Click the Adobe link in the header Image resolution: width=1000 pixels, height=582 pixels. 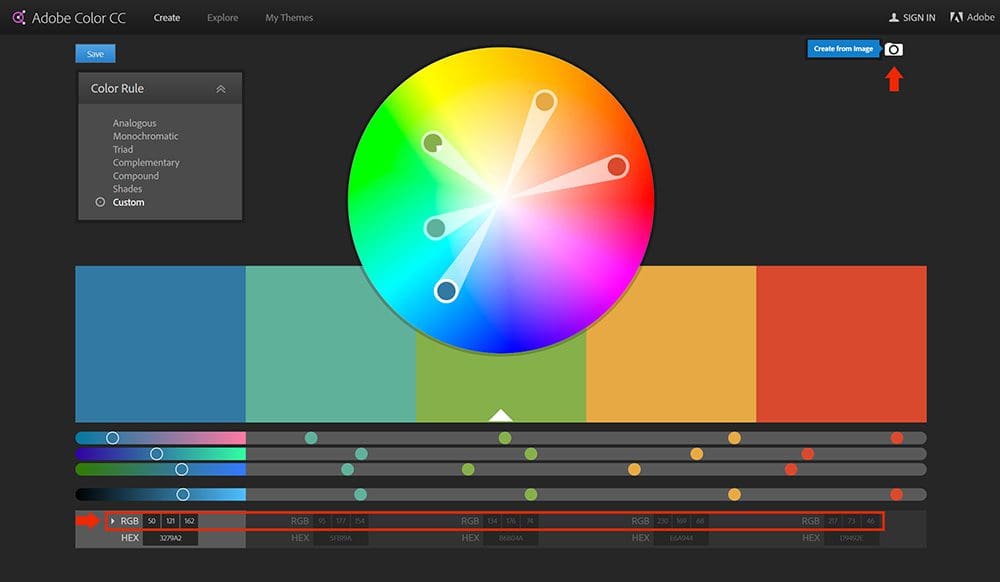(x=980, y=17)
